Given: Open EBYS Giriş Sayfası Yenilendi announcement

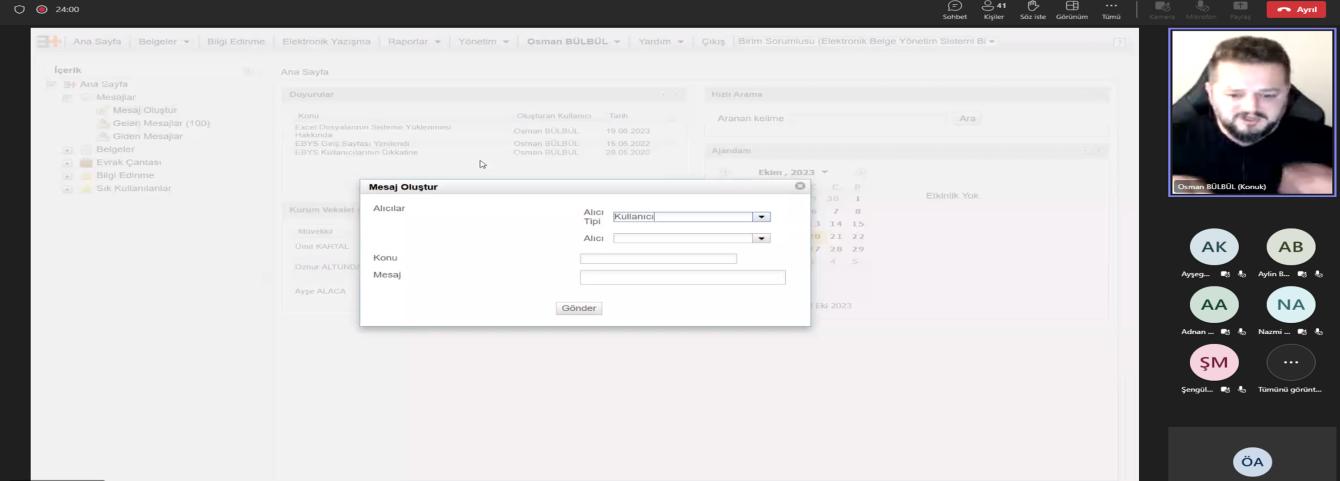Looking at the screenshot, I should click(x=352, y=143).
